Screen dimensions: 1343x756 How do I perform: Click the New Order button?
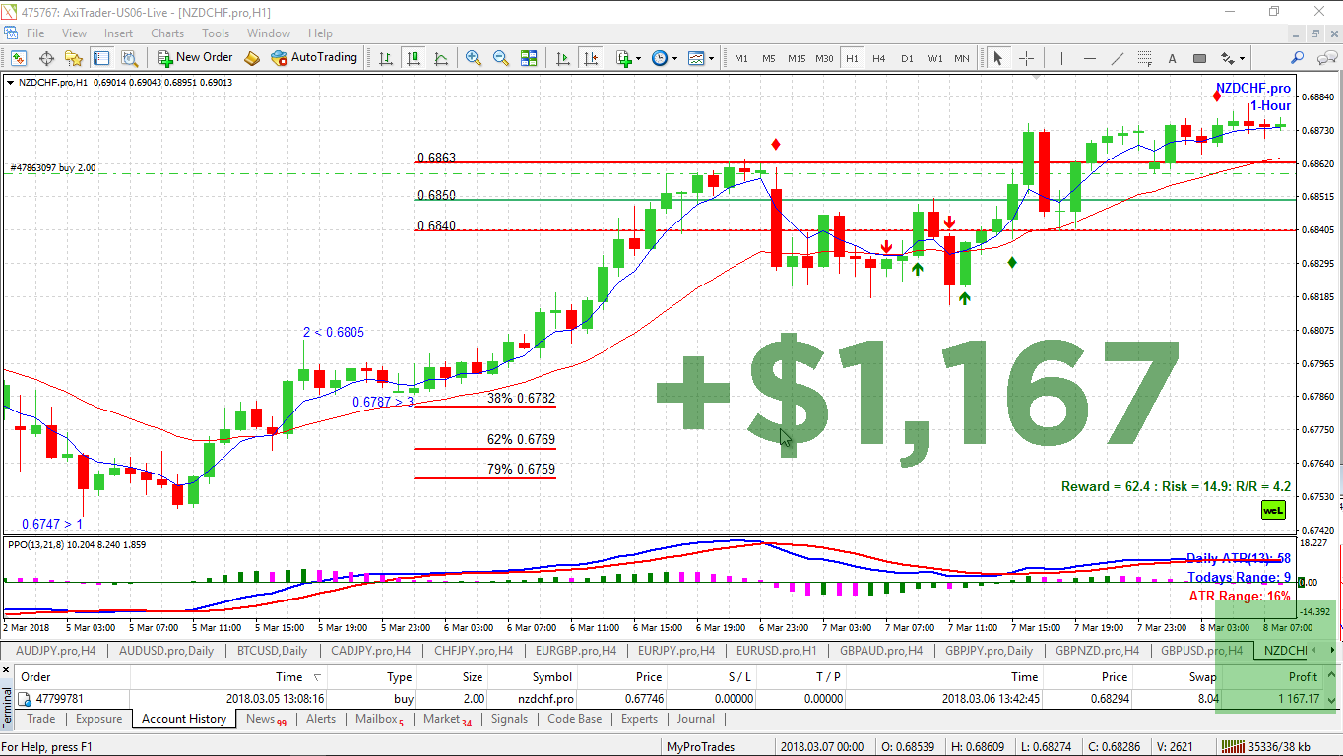pyautogui.click(x=195, y=58)
